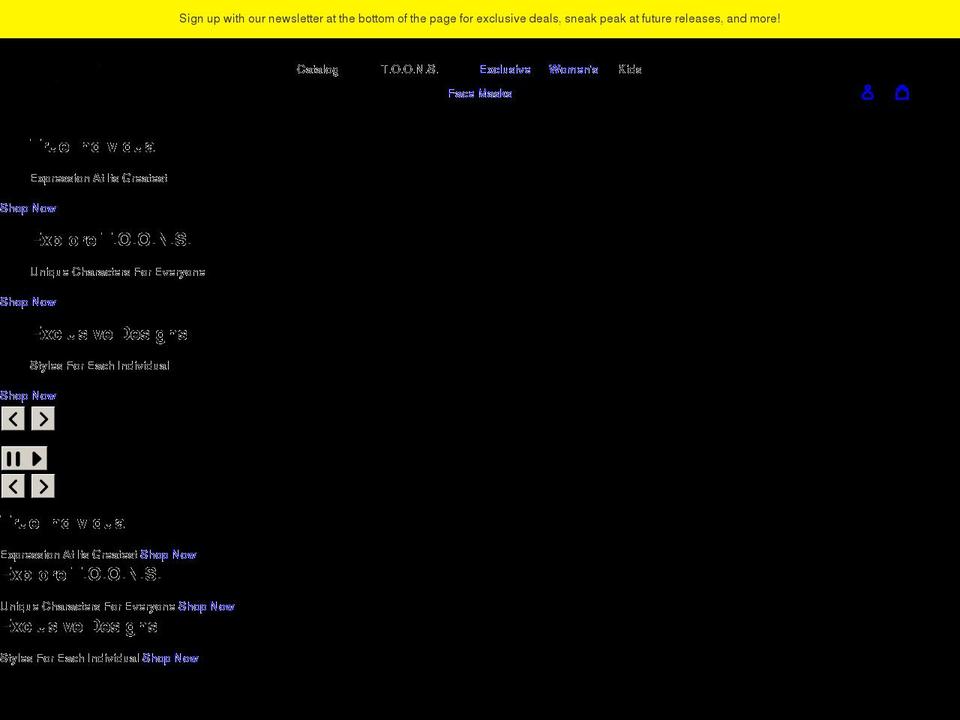Image resolution: width=960 pixels, height=720 pixels.
Task: Pause the slideshow autoplay
Action: pyautogui.click(x=13, y=457)
